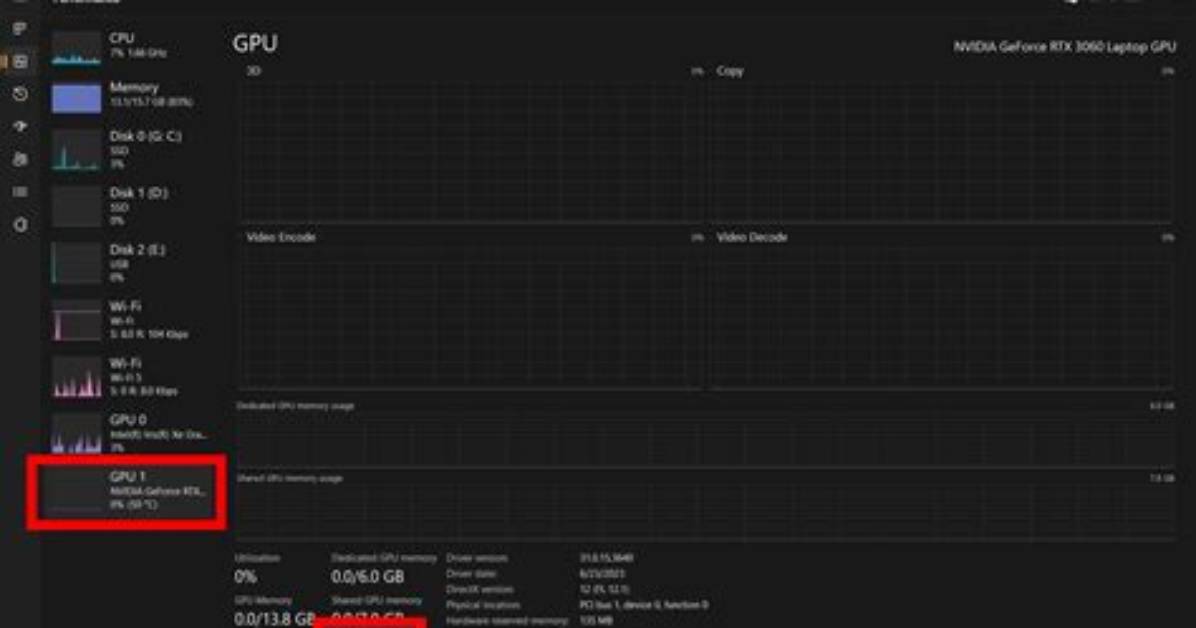Select the Wi-Fi entry showing 104 Kbps
This screenshot has height=628, width=1196.
pos(130,320)
